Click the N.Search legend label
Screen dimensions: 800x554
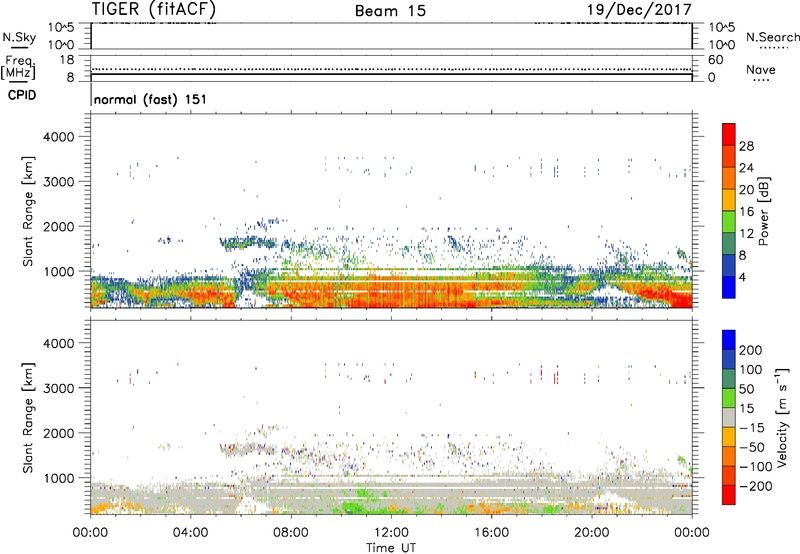tap(772, 37)
